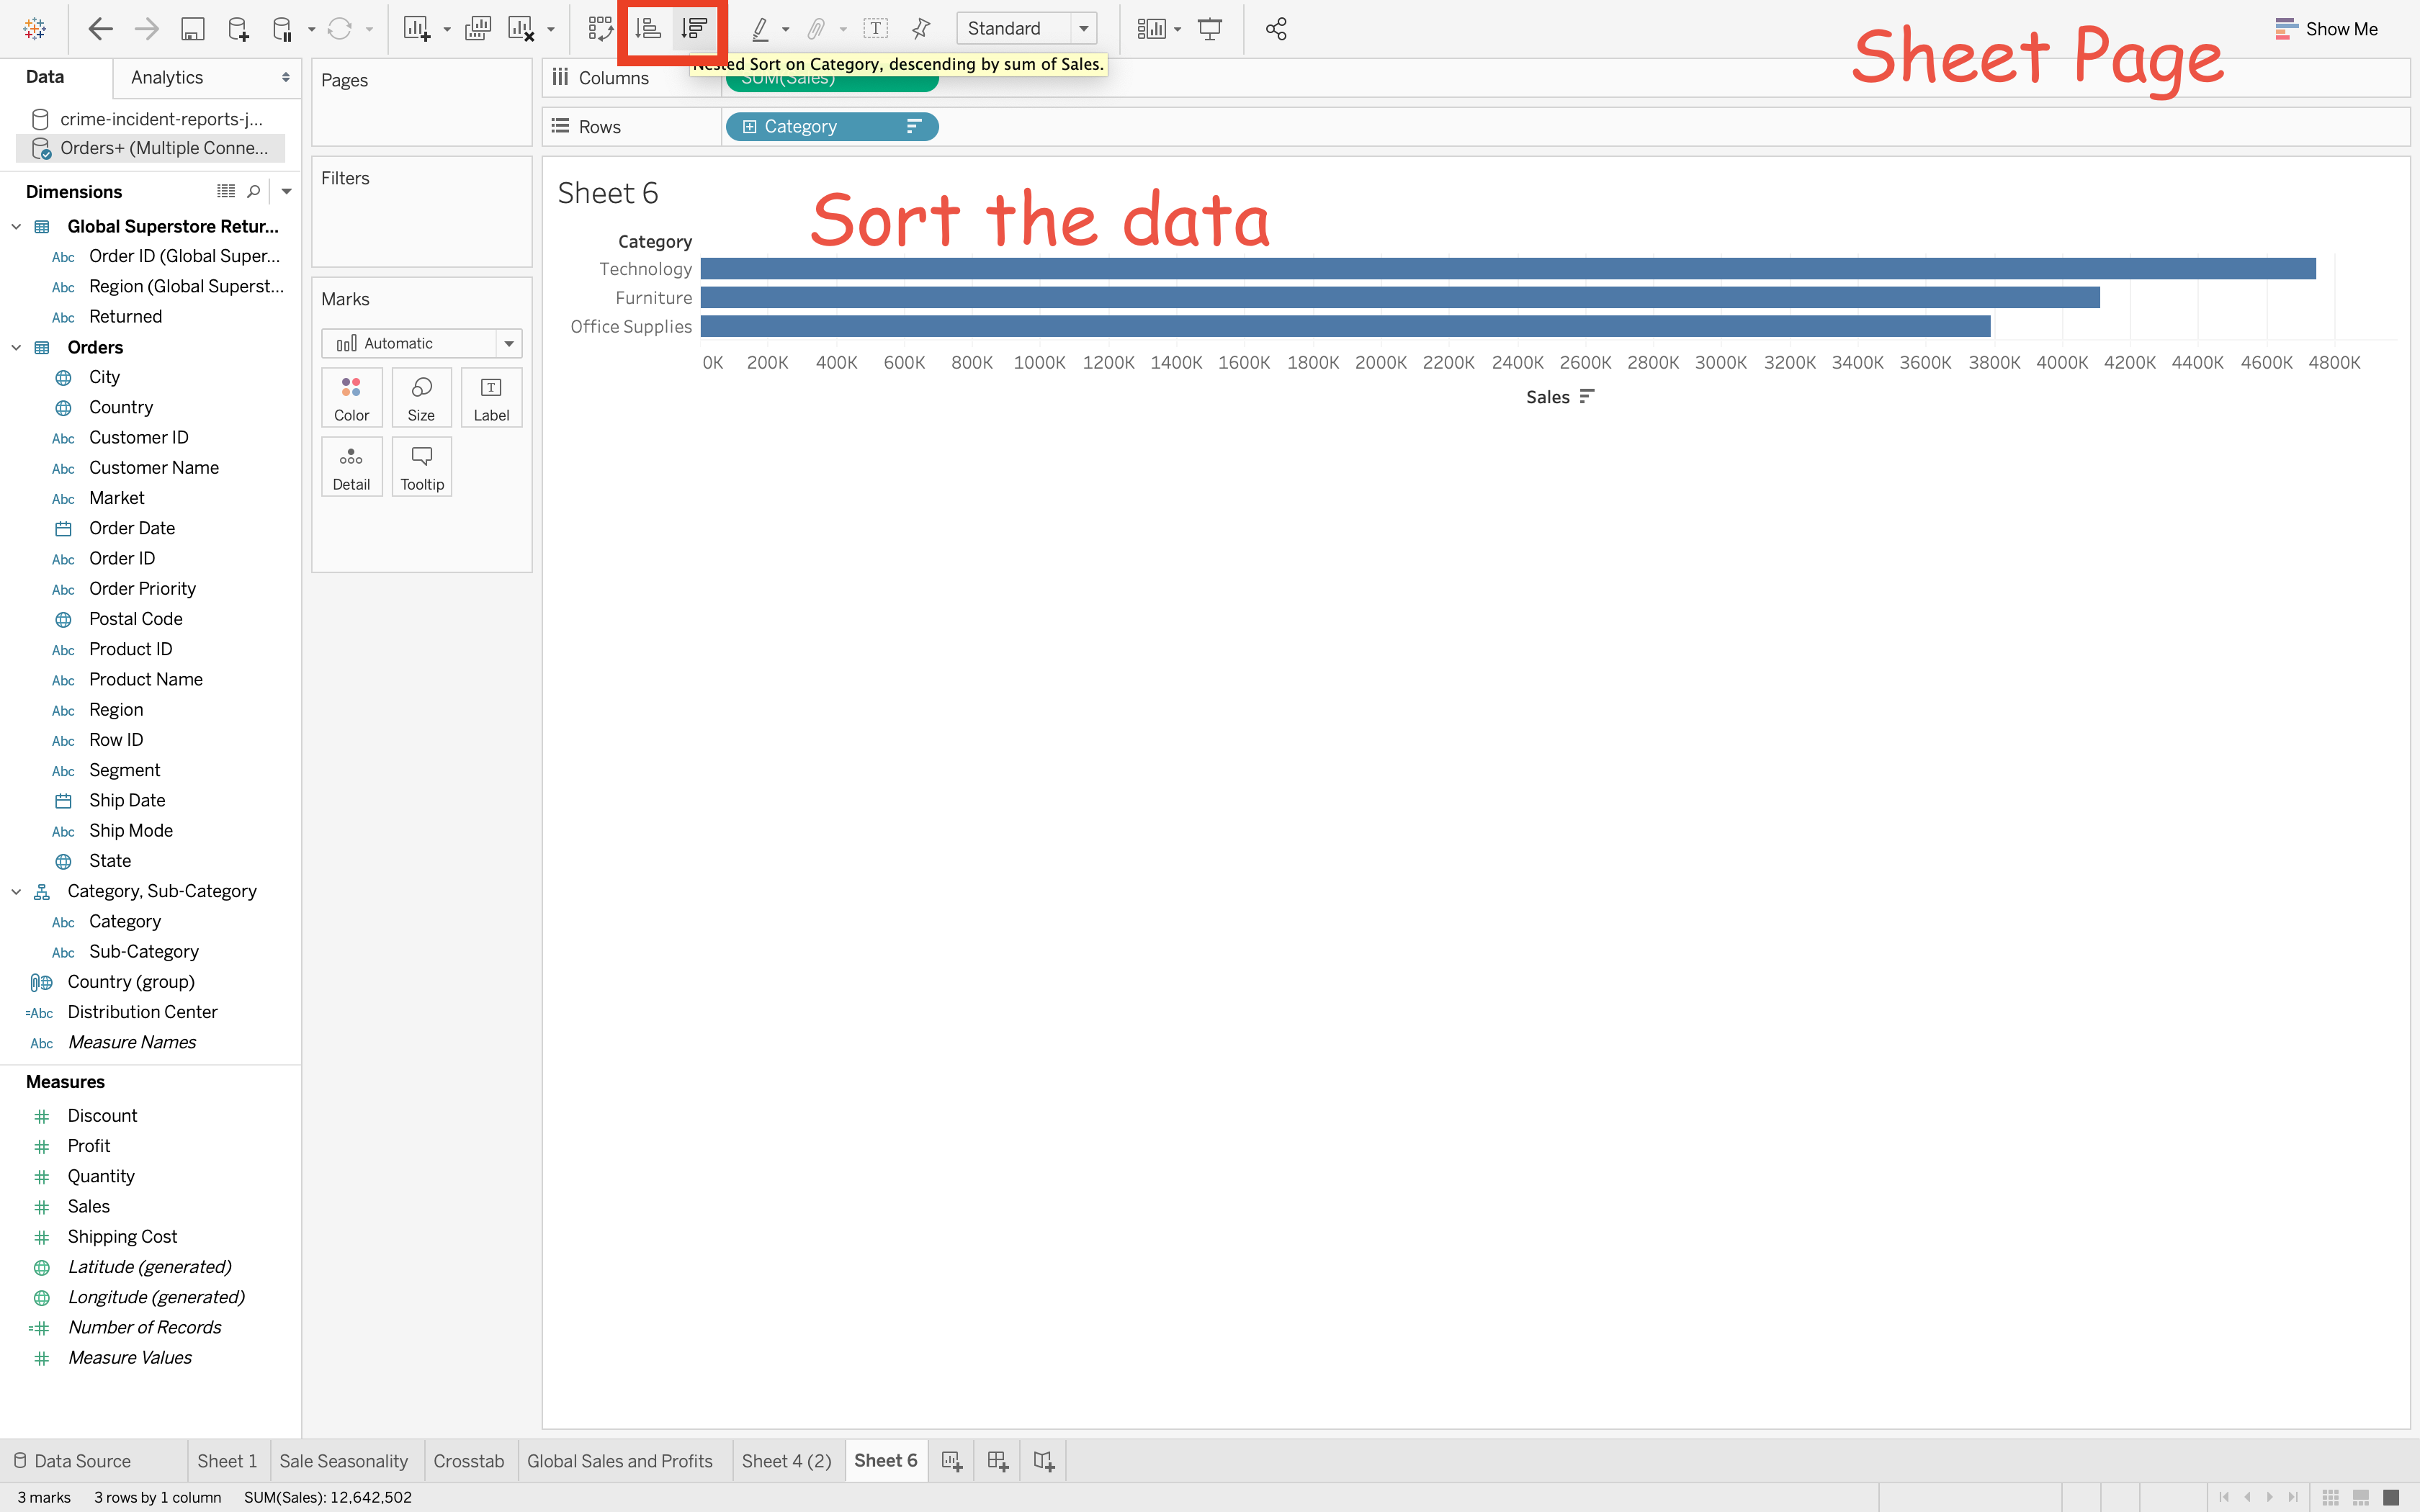2420x1512 pixels.
Task: Click the share workbook icon
Action: pyautogui.click(x=1276, y=29)
